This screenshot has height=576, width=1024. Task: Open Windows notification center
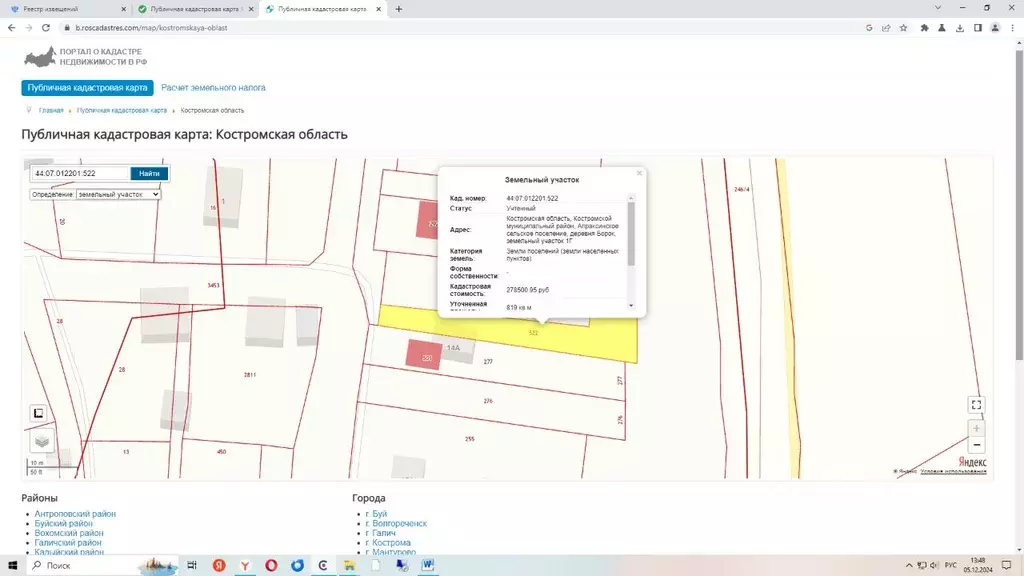1006,566
